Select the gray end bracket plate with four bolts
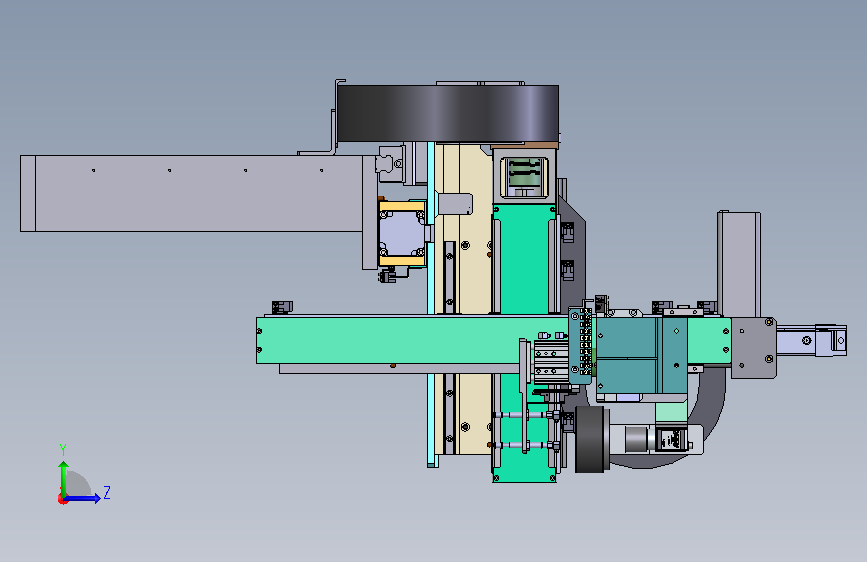Image resolution: width=867 pixels, height=562 pixels. point(754,348)
